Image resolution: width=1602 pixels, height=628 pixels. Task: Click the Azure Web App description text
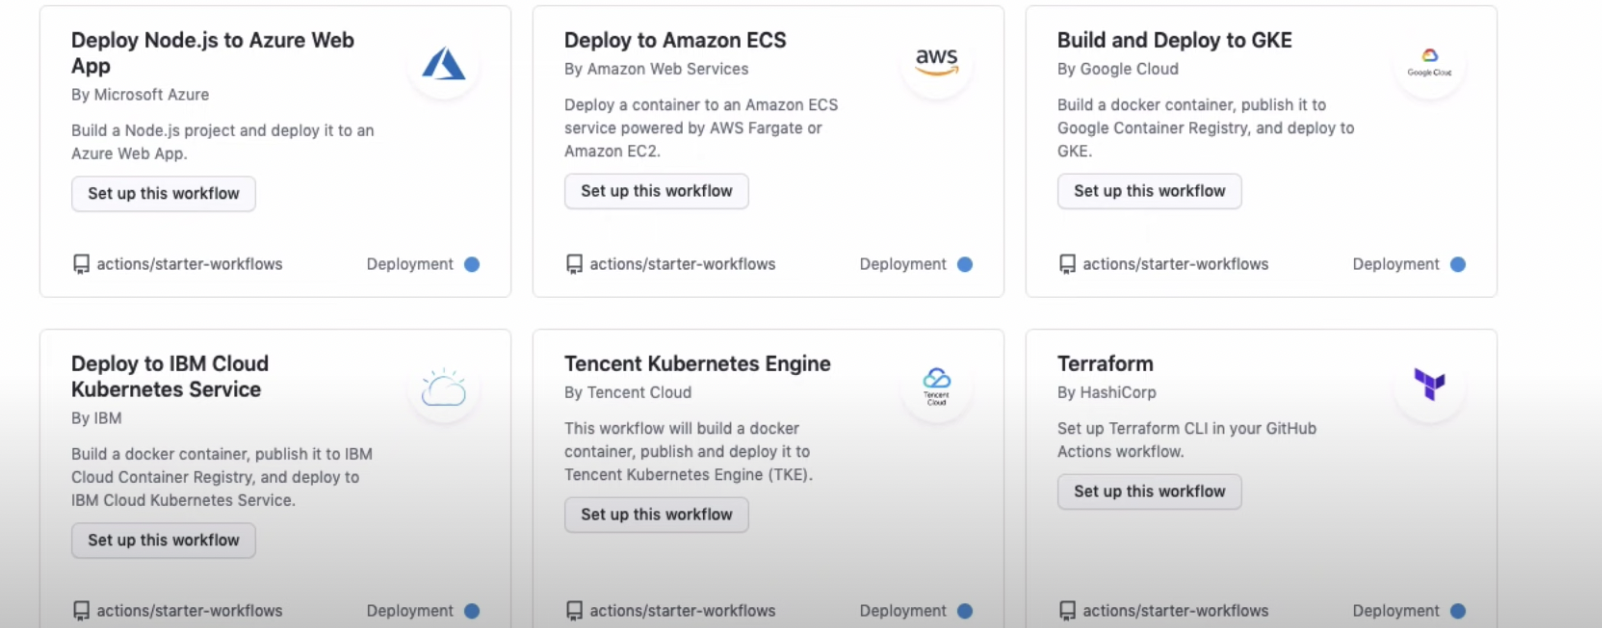tap(222, 142)
